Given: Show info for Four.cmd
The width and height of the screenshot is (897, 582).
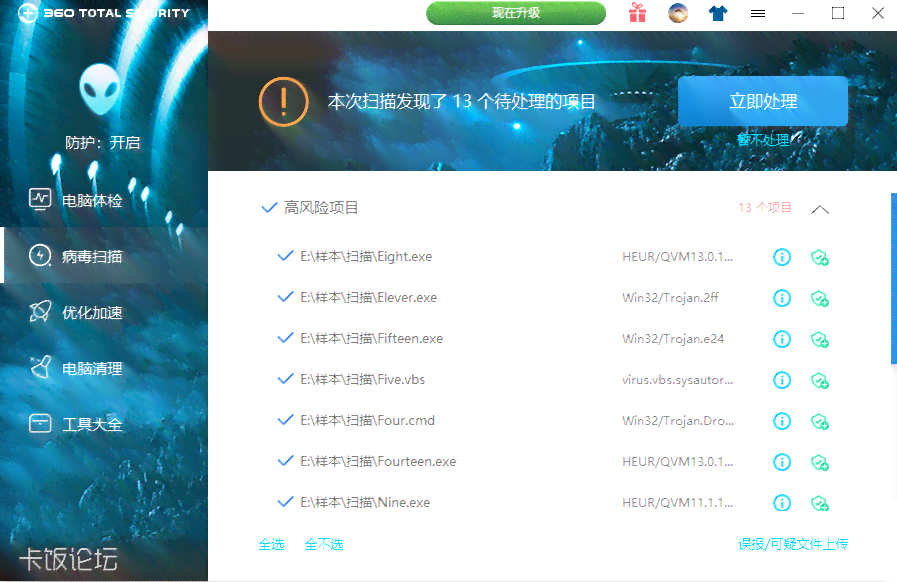Looking at the screenshot, I should coord(782,421).
